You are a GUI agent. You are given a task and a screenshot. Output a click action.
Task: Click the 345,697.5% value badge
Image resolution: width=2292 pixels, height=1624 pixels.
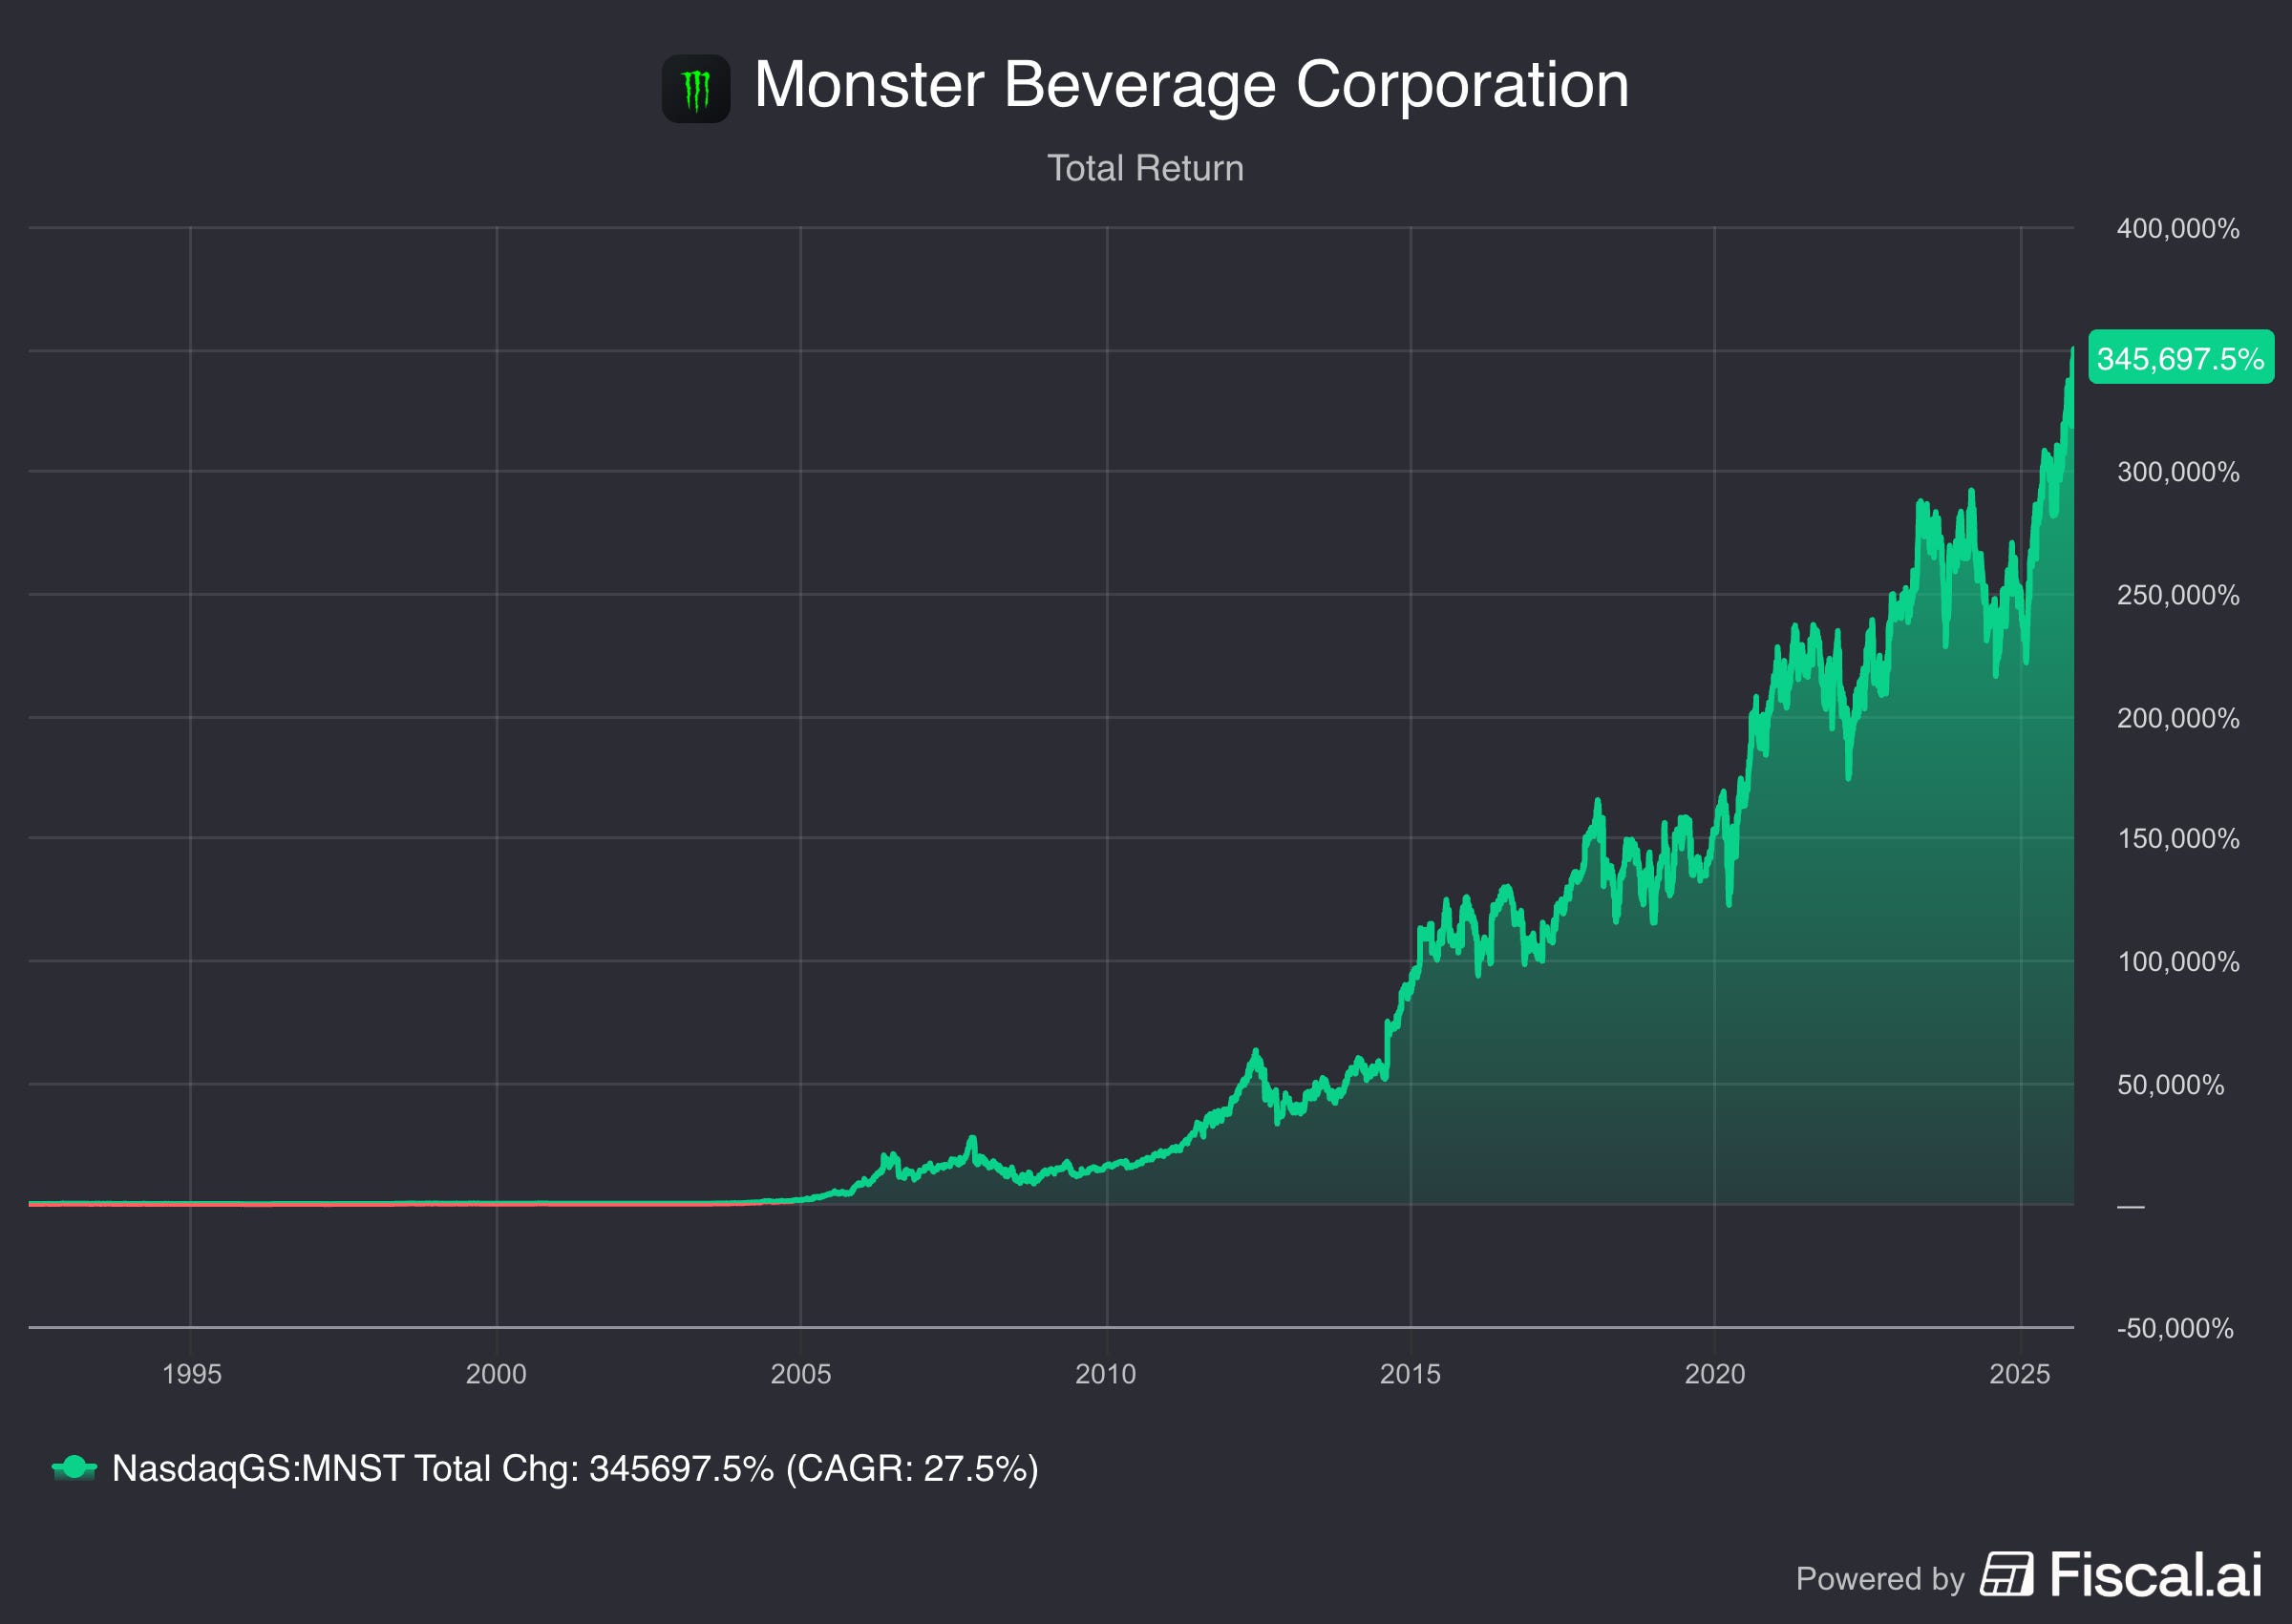(2180, 357)
